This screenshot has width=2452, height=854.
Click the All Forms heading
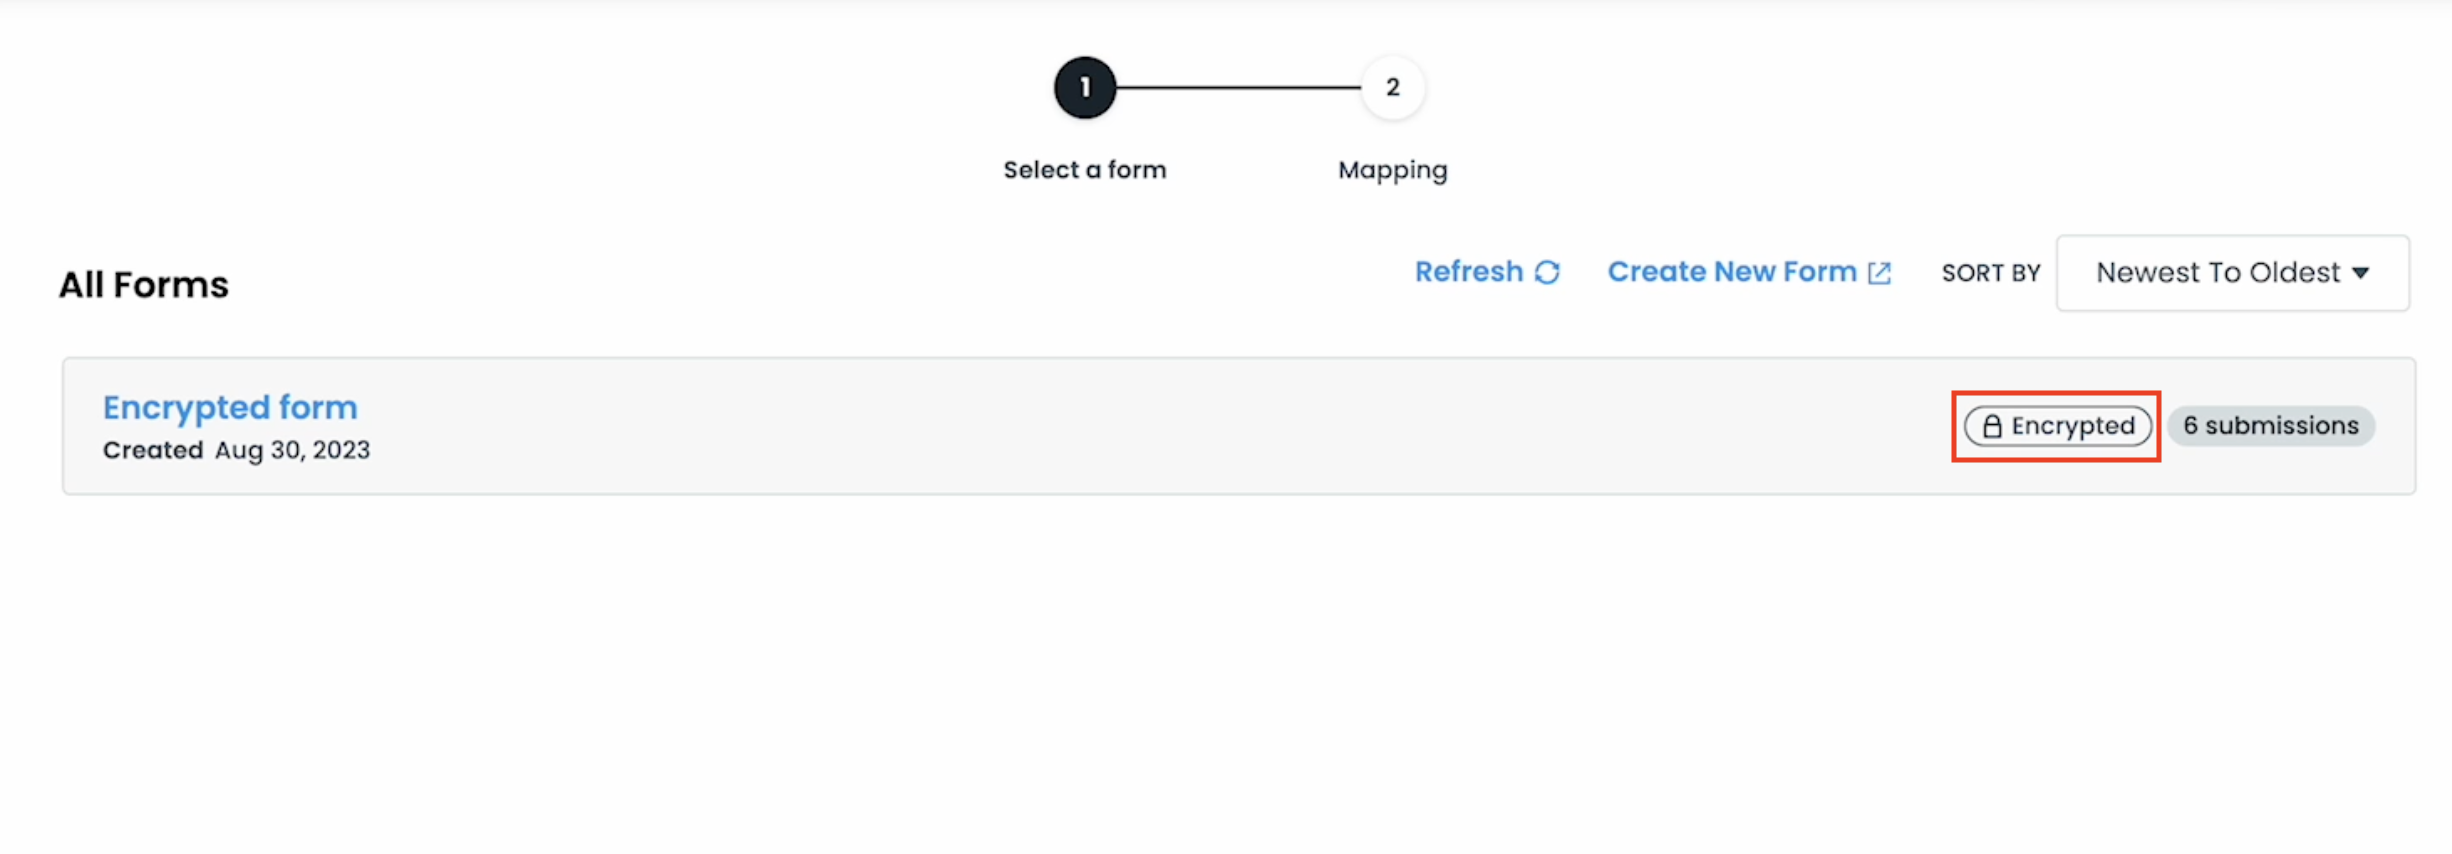click(x=143, y=285)
